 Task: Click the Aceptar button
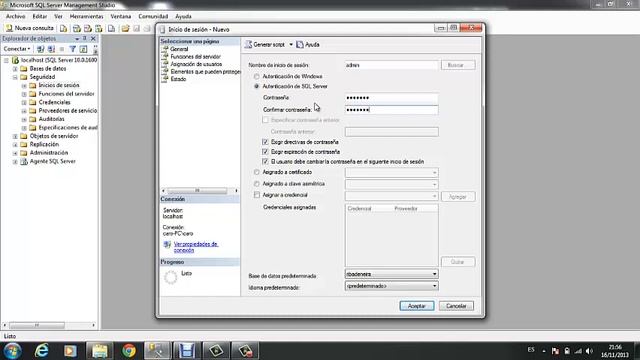click(x=417, y=306)
